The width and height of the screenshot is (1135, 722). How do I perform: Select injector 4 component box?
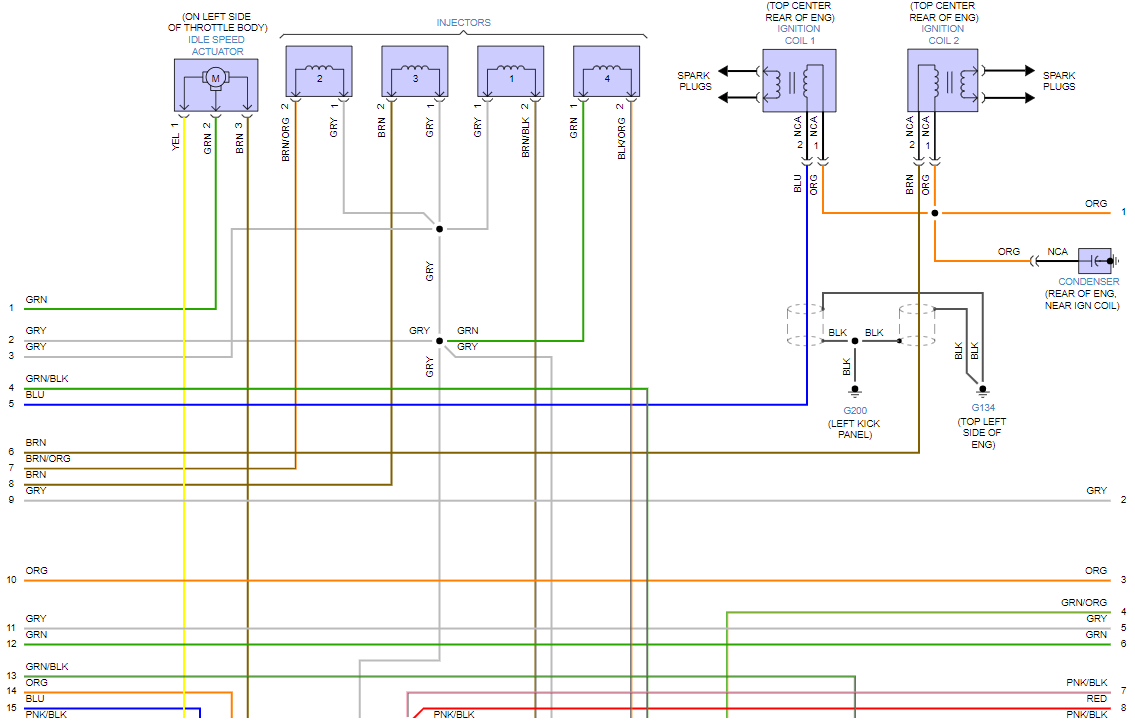pyautogui.click(x=607, y=72)
